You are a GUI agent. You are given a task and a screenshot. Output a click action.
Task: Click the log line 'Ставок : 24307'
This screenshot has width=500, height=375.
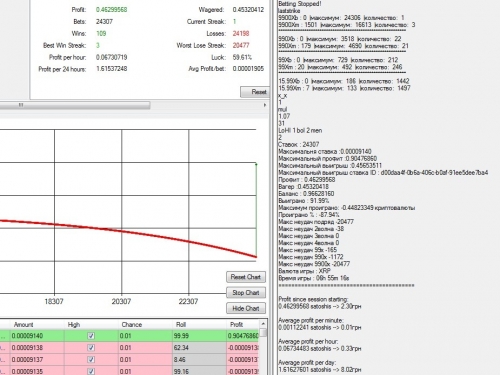pyautogui.click(x=299, y=144)
